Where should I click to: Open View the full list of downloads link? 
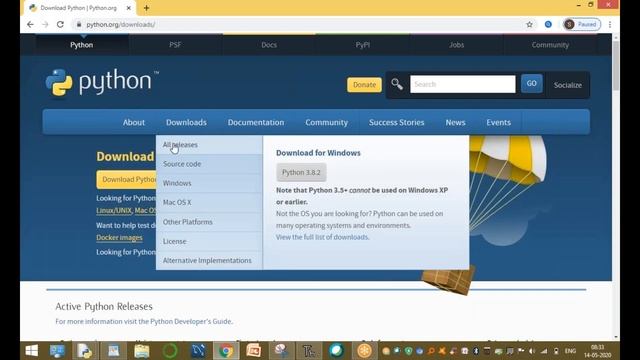point(322,237)
